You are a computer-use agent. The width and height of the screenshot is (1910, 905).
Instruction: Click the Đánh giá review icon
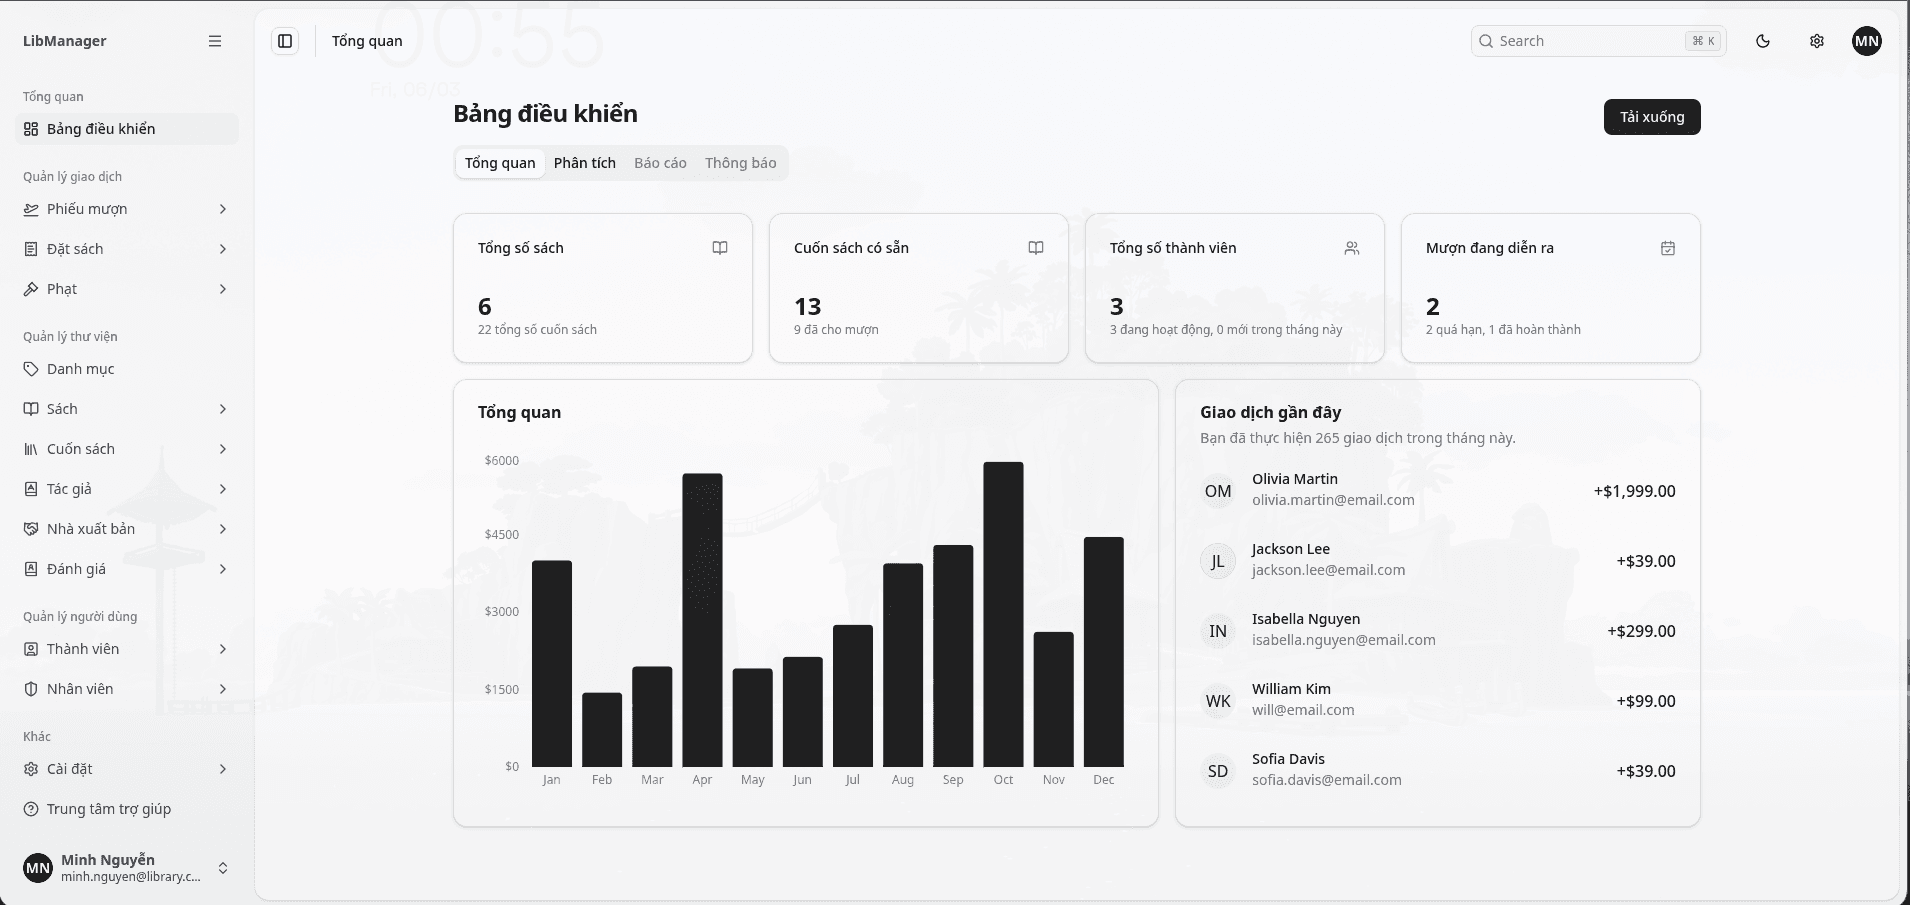(31, 569)
